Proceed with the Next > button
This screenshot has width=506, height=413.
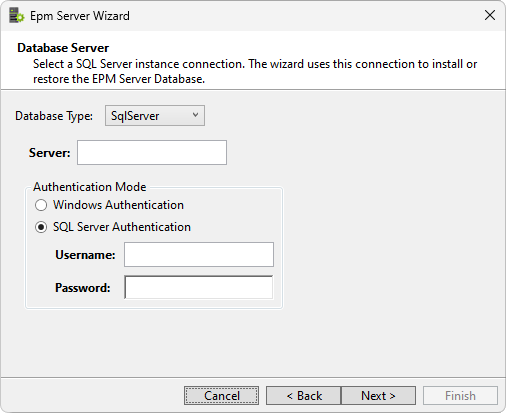[378, 396]
